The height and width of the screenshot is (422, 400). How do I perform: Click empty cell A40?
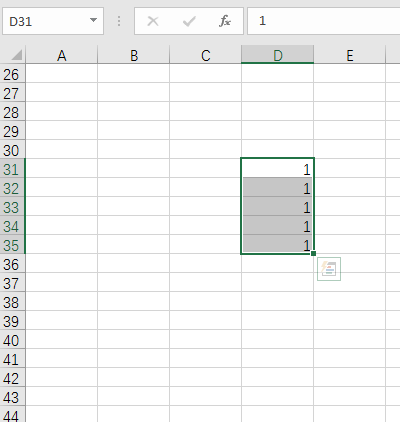[x=61, y=339]
